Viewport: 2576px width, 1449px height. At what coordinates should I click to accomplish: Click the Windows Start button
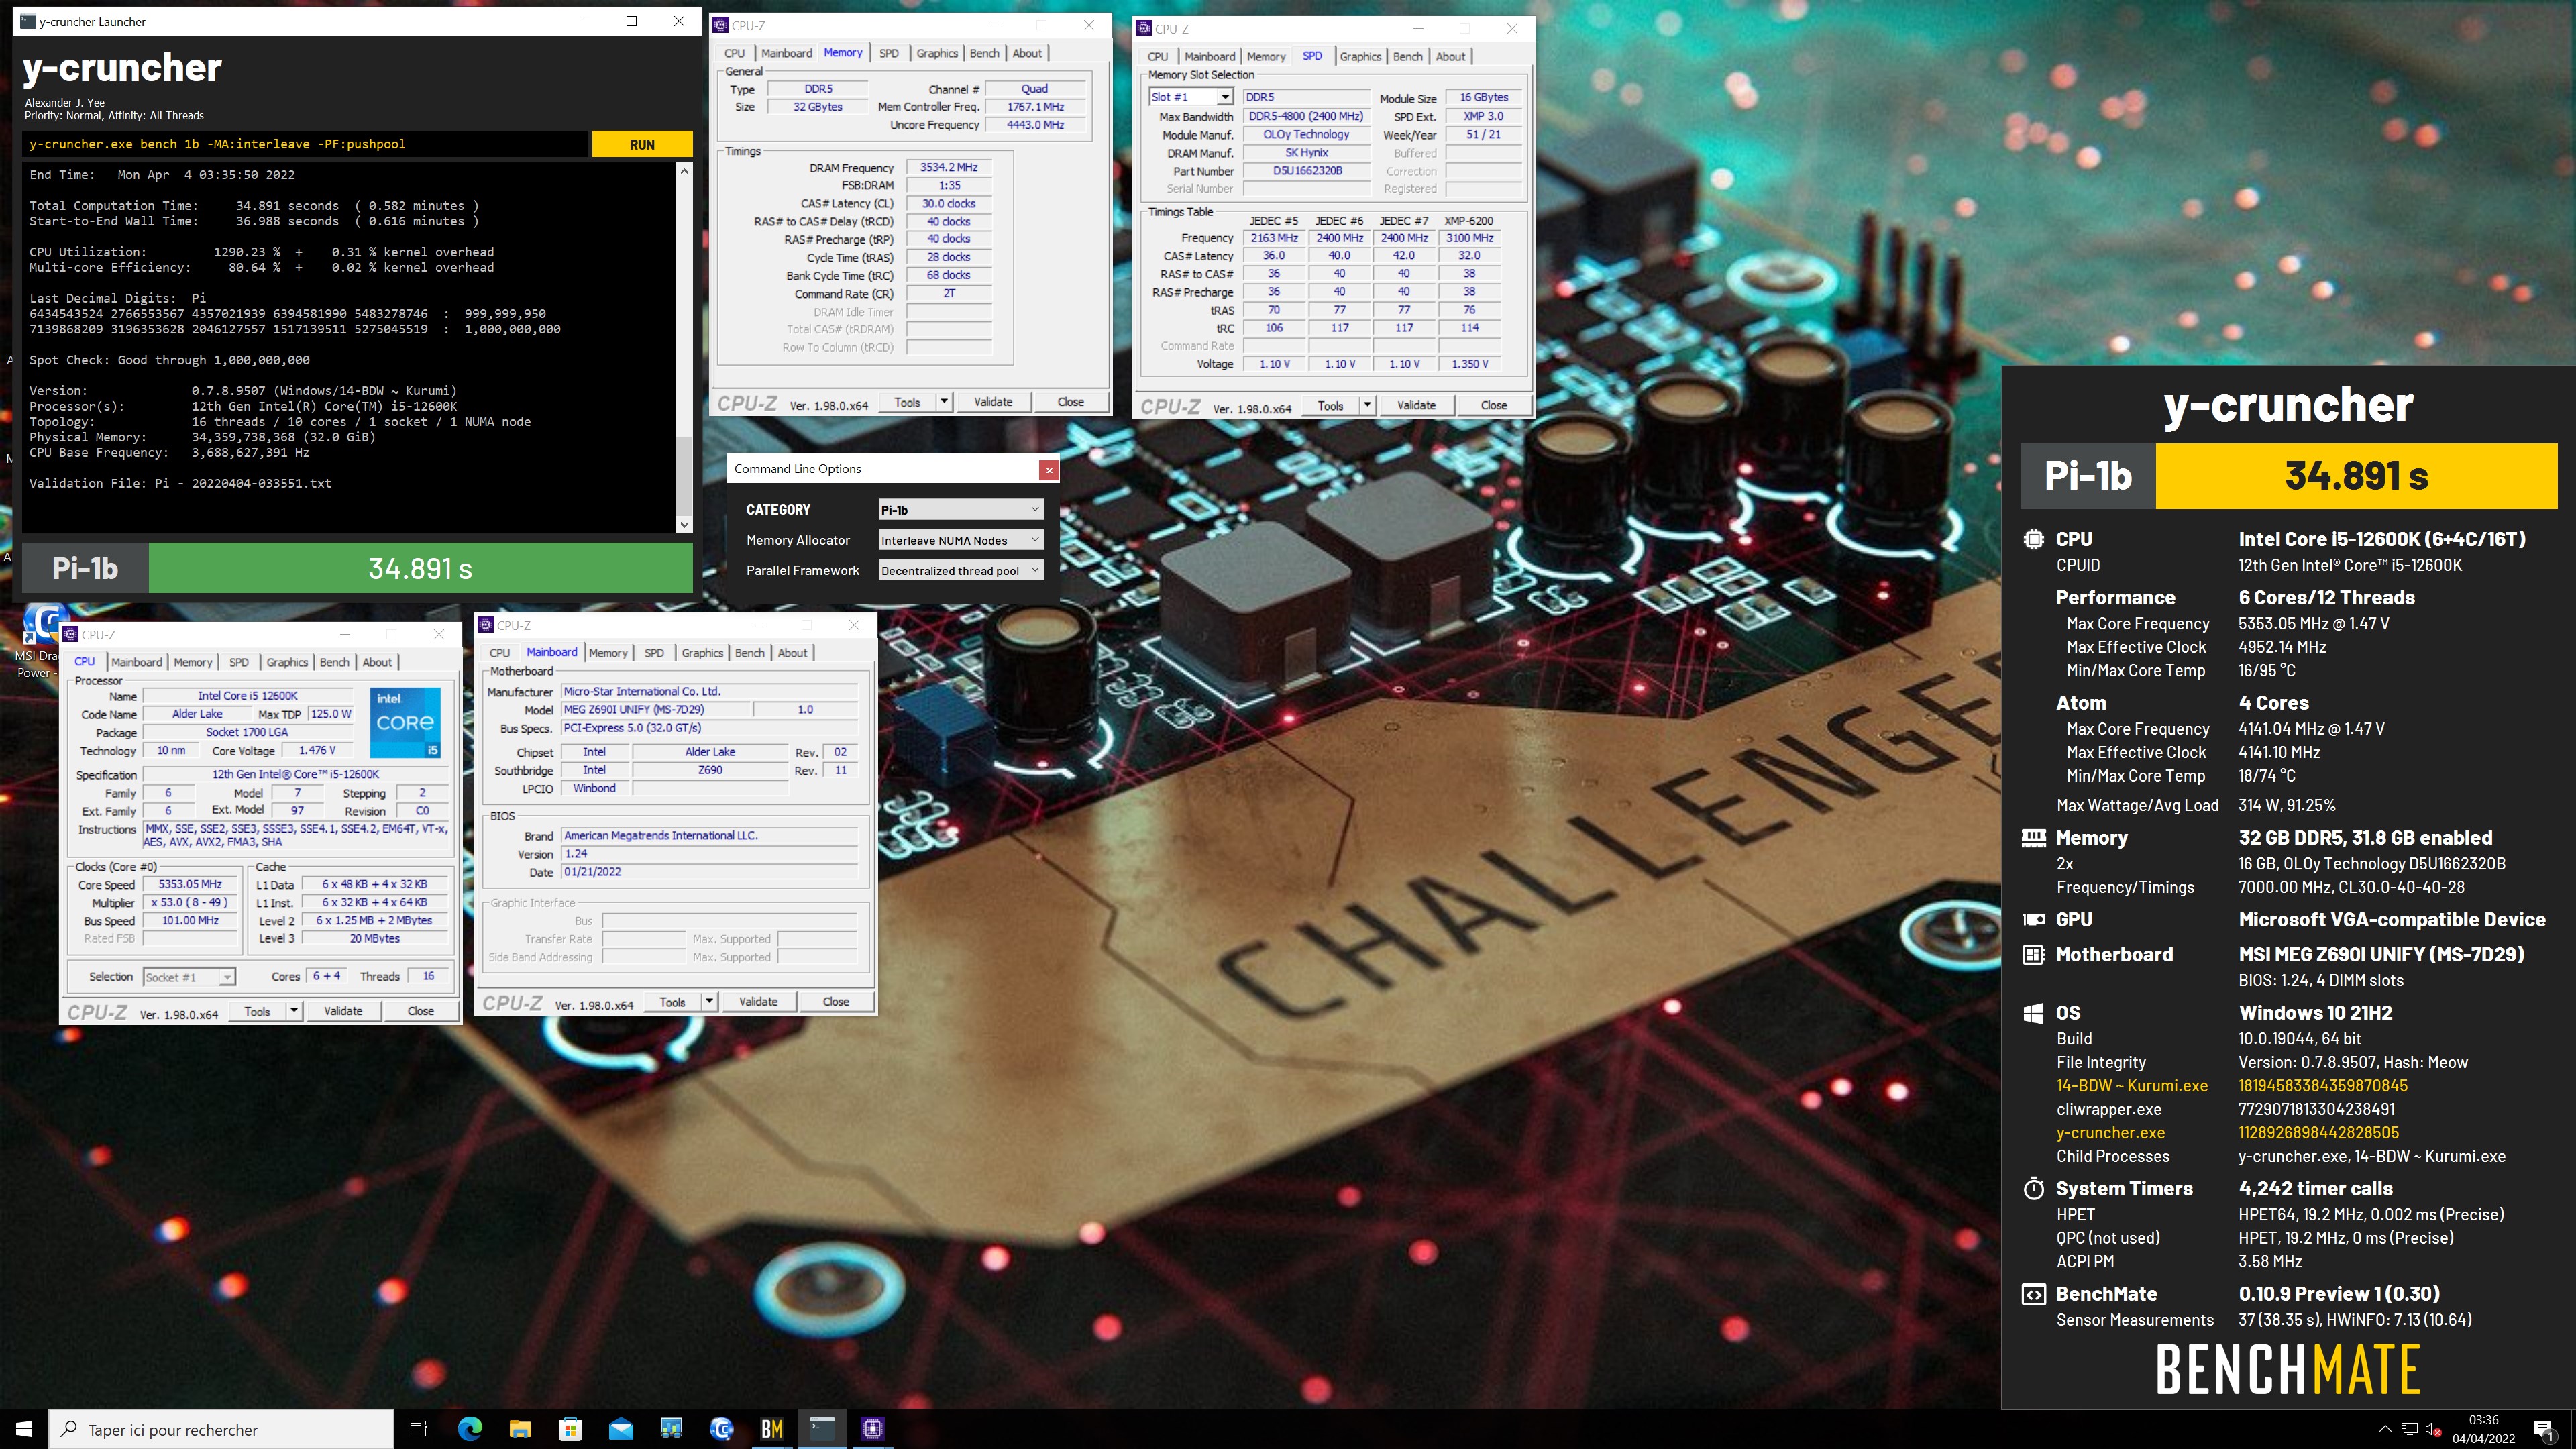pos(24,1429)
